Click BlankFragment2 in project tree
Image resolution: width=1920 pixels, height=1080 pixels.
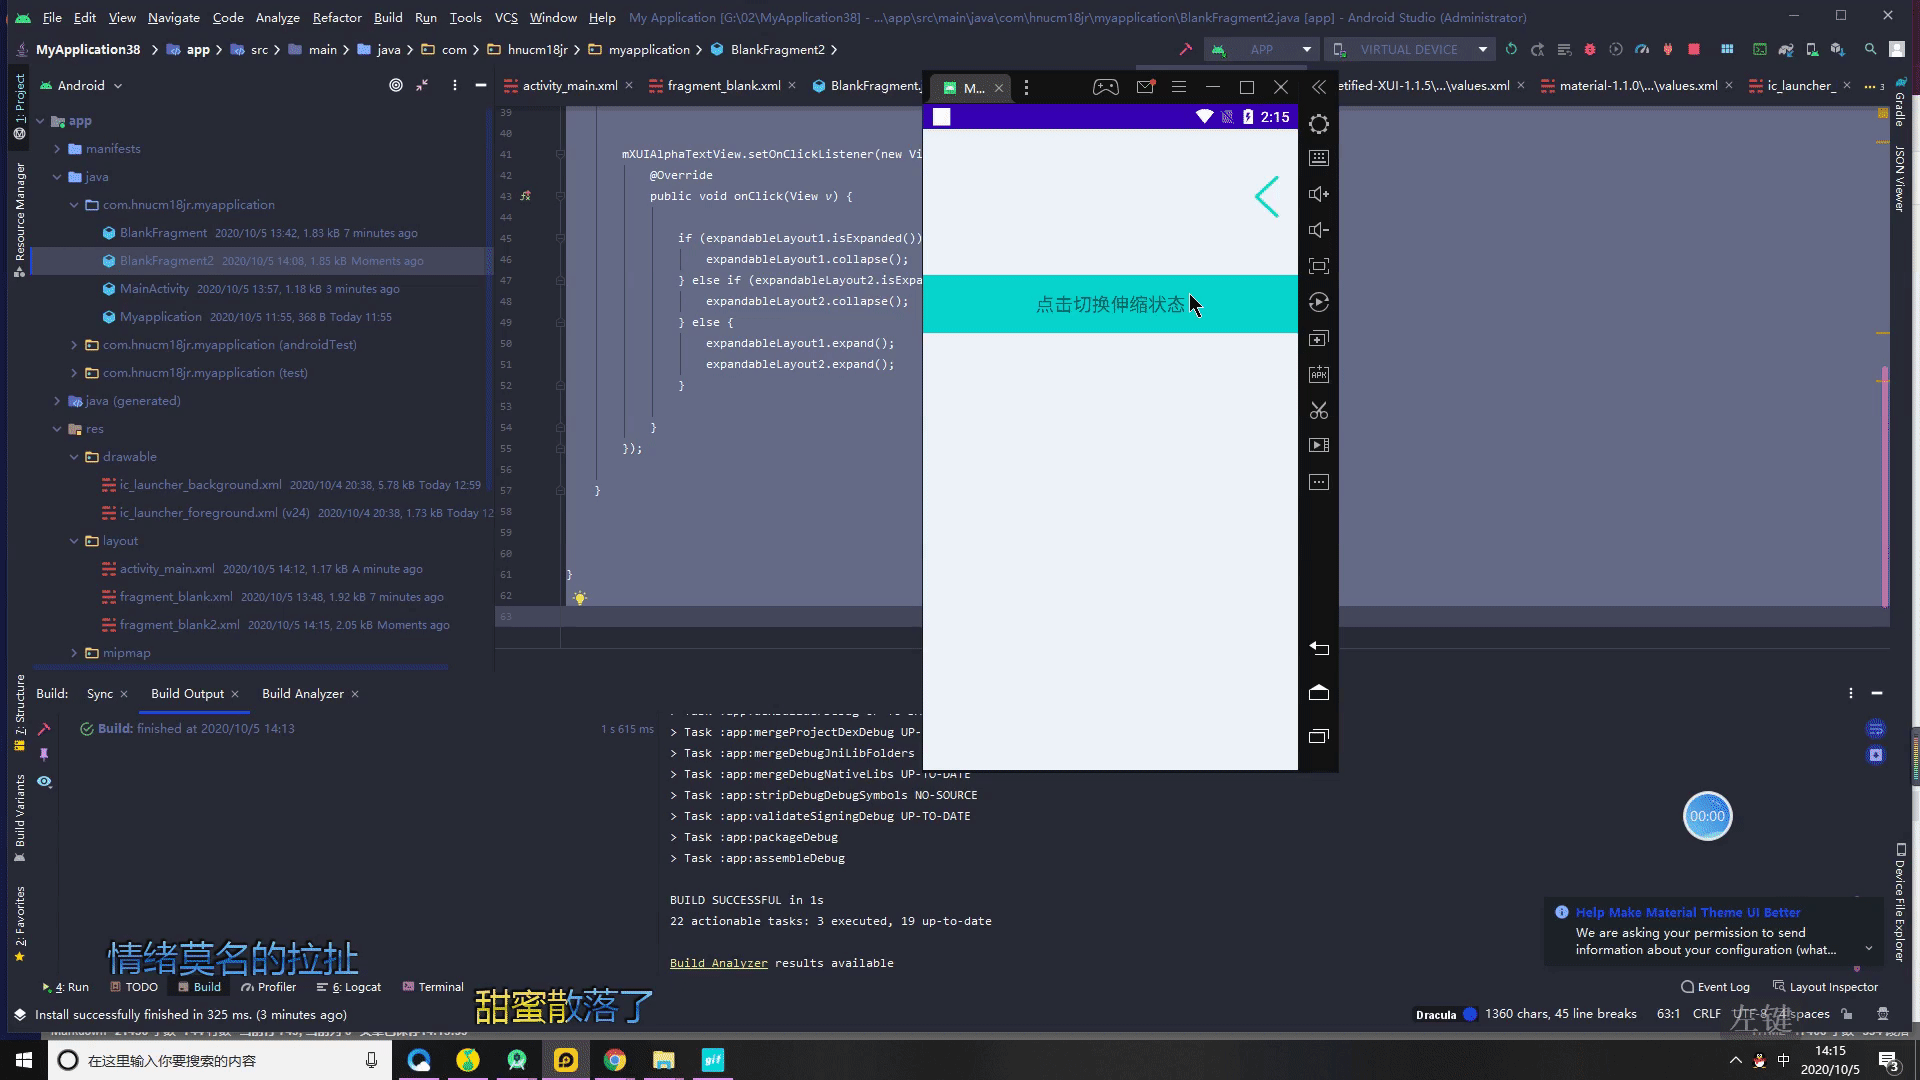[x=166, y=260]
